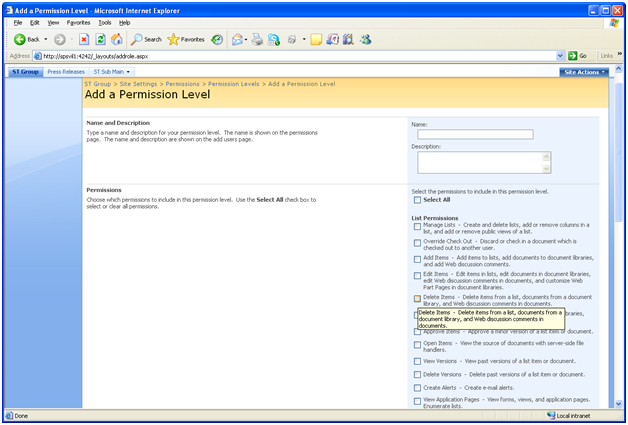The height and width of the screenshot is (425, 628).
Task: Check the Select All checkbox
Action: tap(417, 200)
